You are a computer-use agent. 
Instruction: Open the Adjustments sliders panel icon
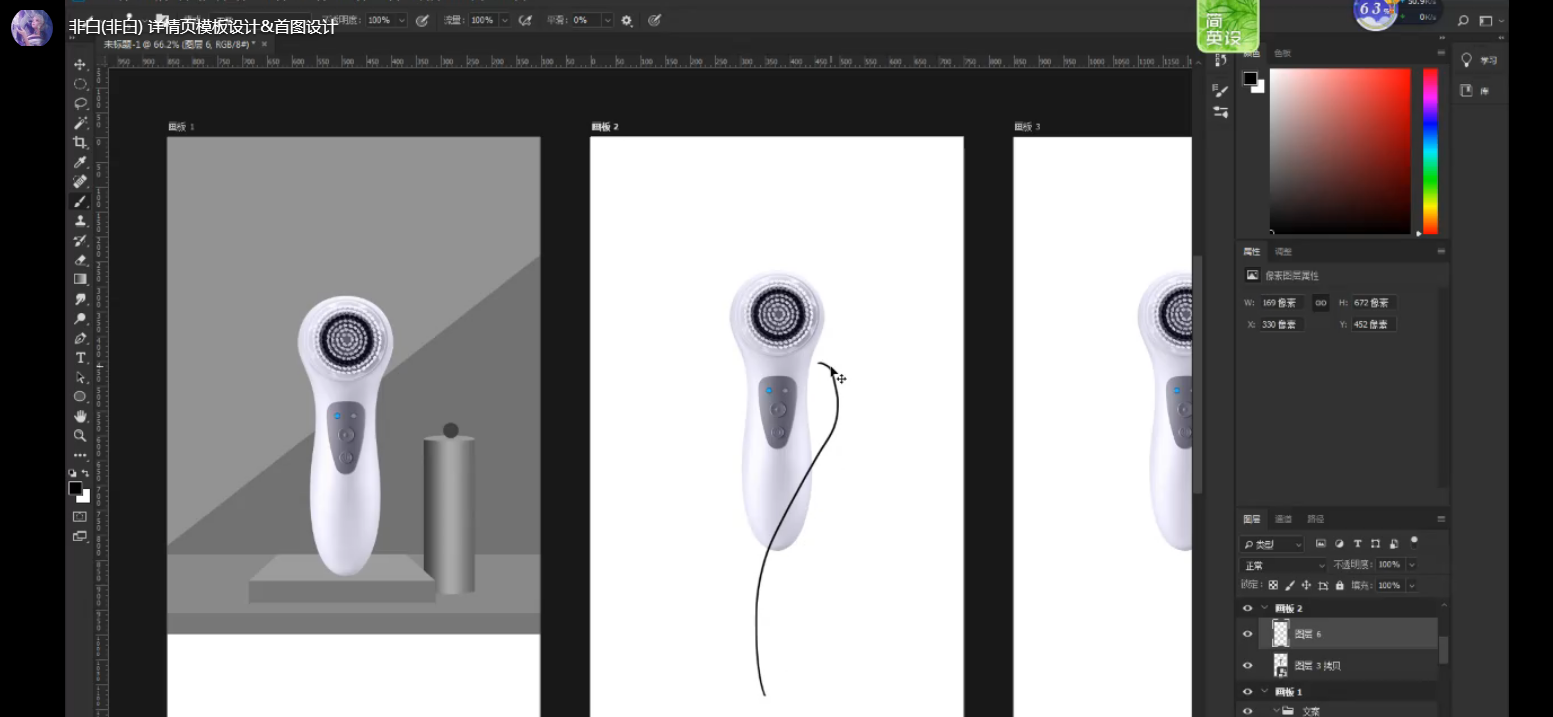pyautogui.click(x=1220, y=112)
